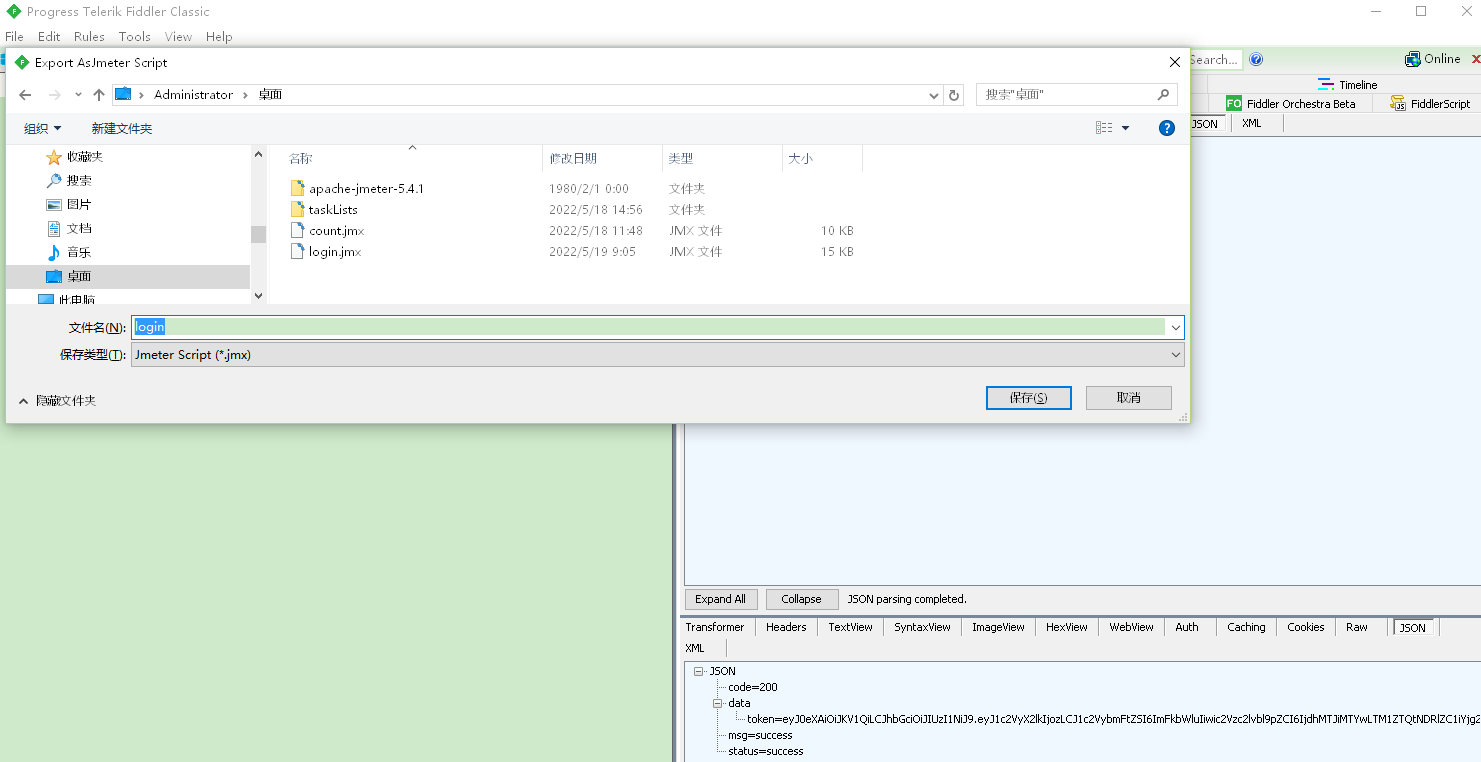Click the Collapse button
Screen dimensions: 1481x762
(801, 599)
